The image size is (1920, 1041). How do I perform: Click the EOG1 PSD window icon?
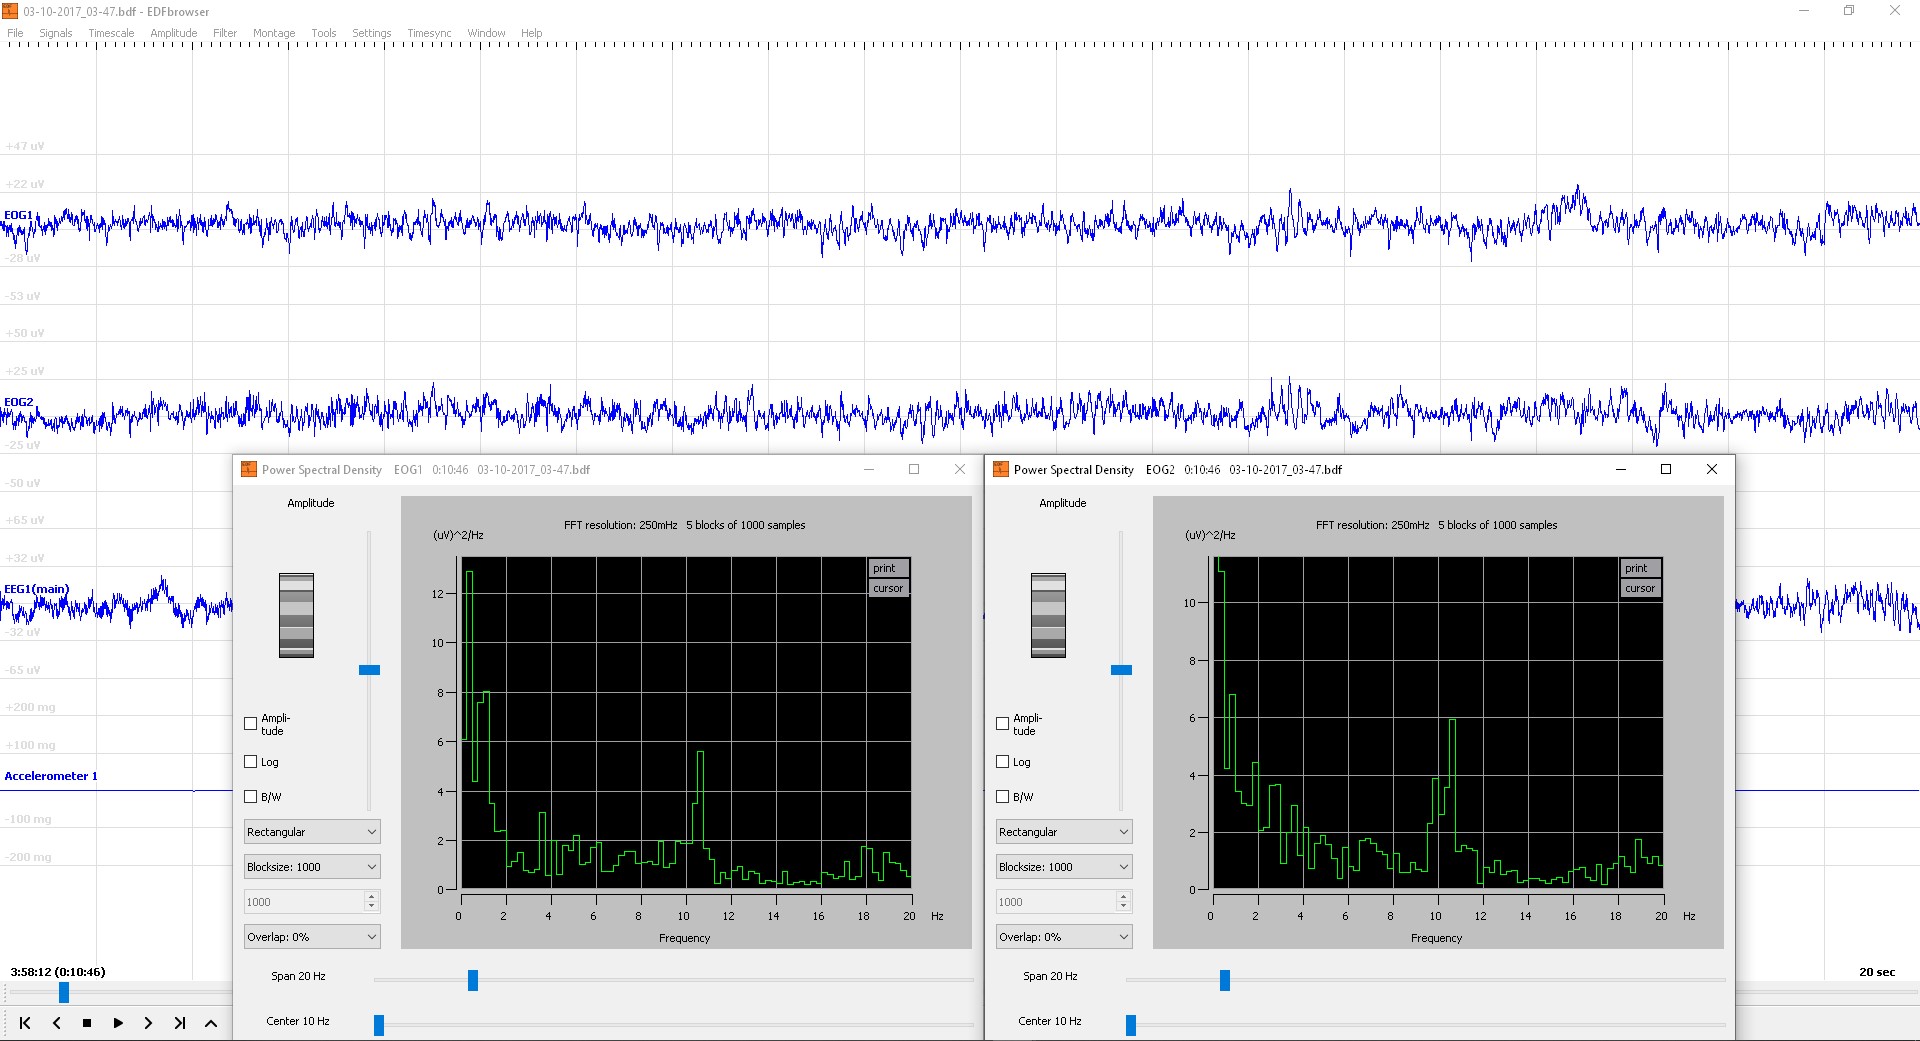(249, 469)
